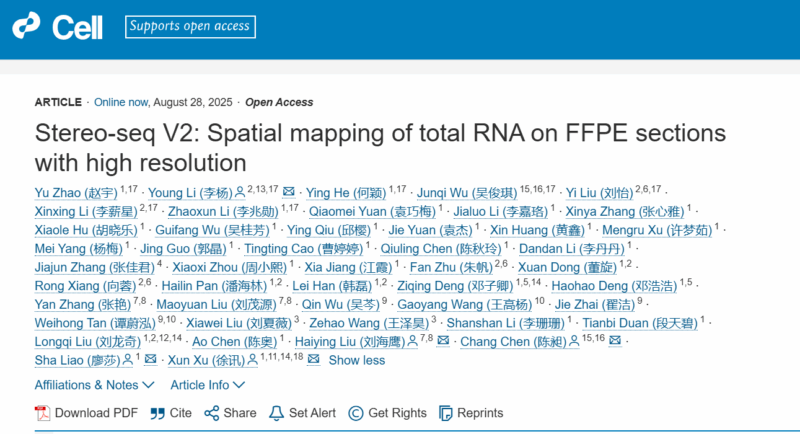Open author Ziqing Deng link
This screenshot has width=800, height=434.
coord(455,286)
